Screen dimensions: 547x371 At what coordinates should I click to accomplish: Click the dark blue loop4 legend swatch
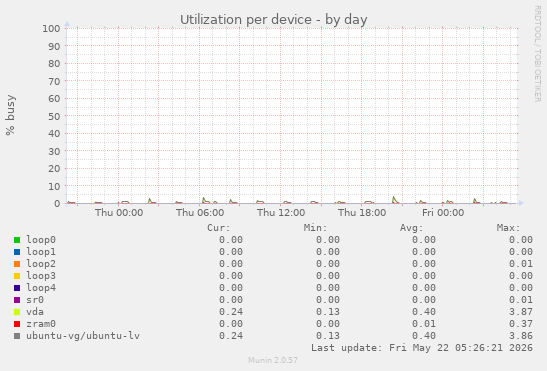pyautogui.click(x=17, y=288)
